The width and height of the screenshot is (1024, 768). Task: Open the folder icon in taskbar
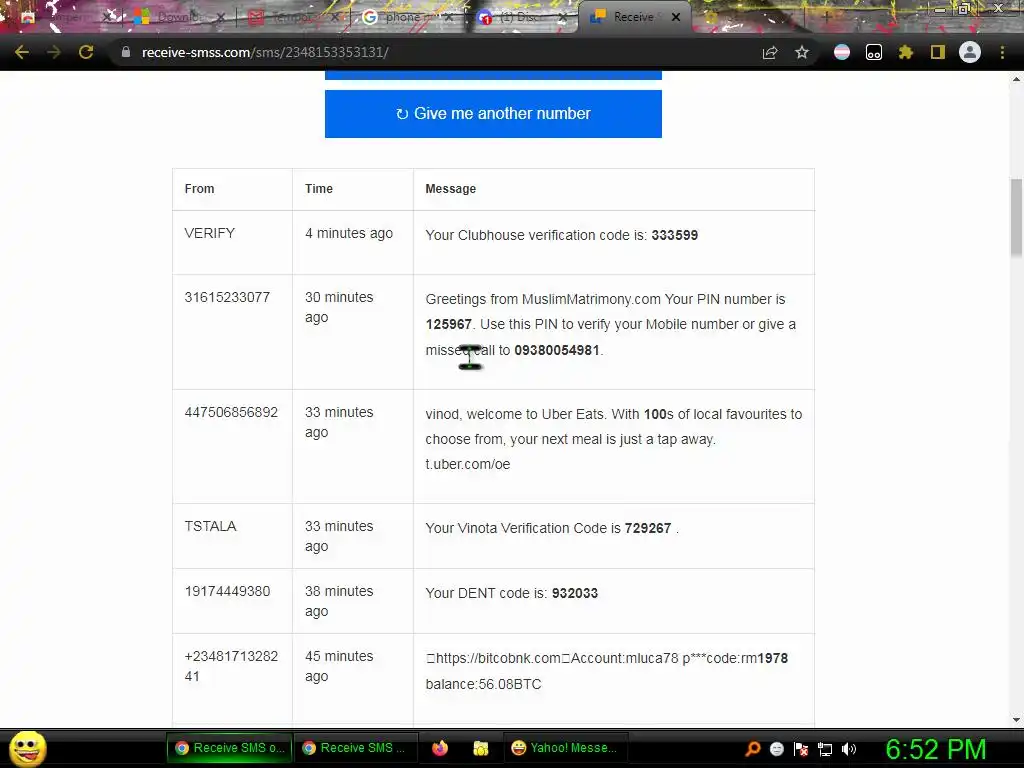point(481,748)
